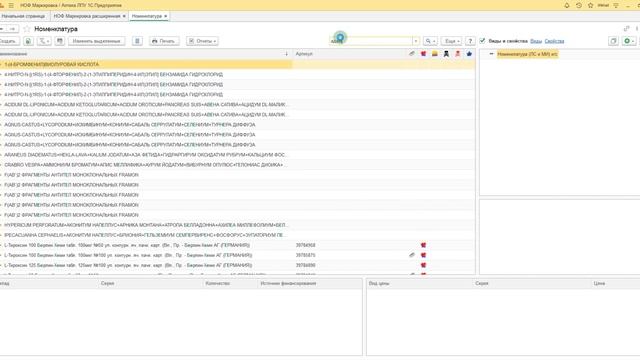Screen dimensions: 640x360
Task: Click the paperclip column header icon
Action: pos(412,54)
